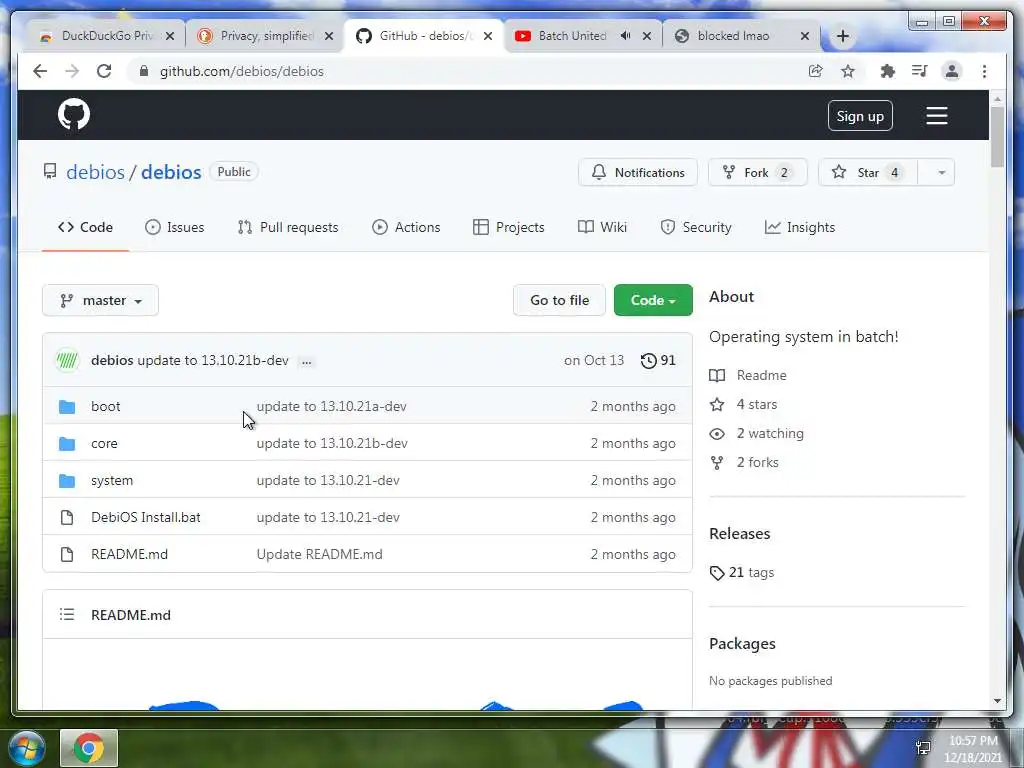Click the browser forward arrow
The width and height of the screenshot is (1024, 768).
tap(72, 71)
